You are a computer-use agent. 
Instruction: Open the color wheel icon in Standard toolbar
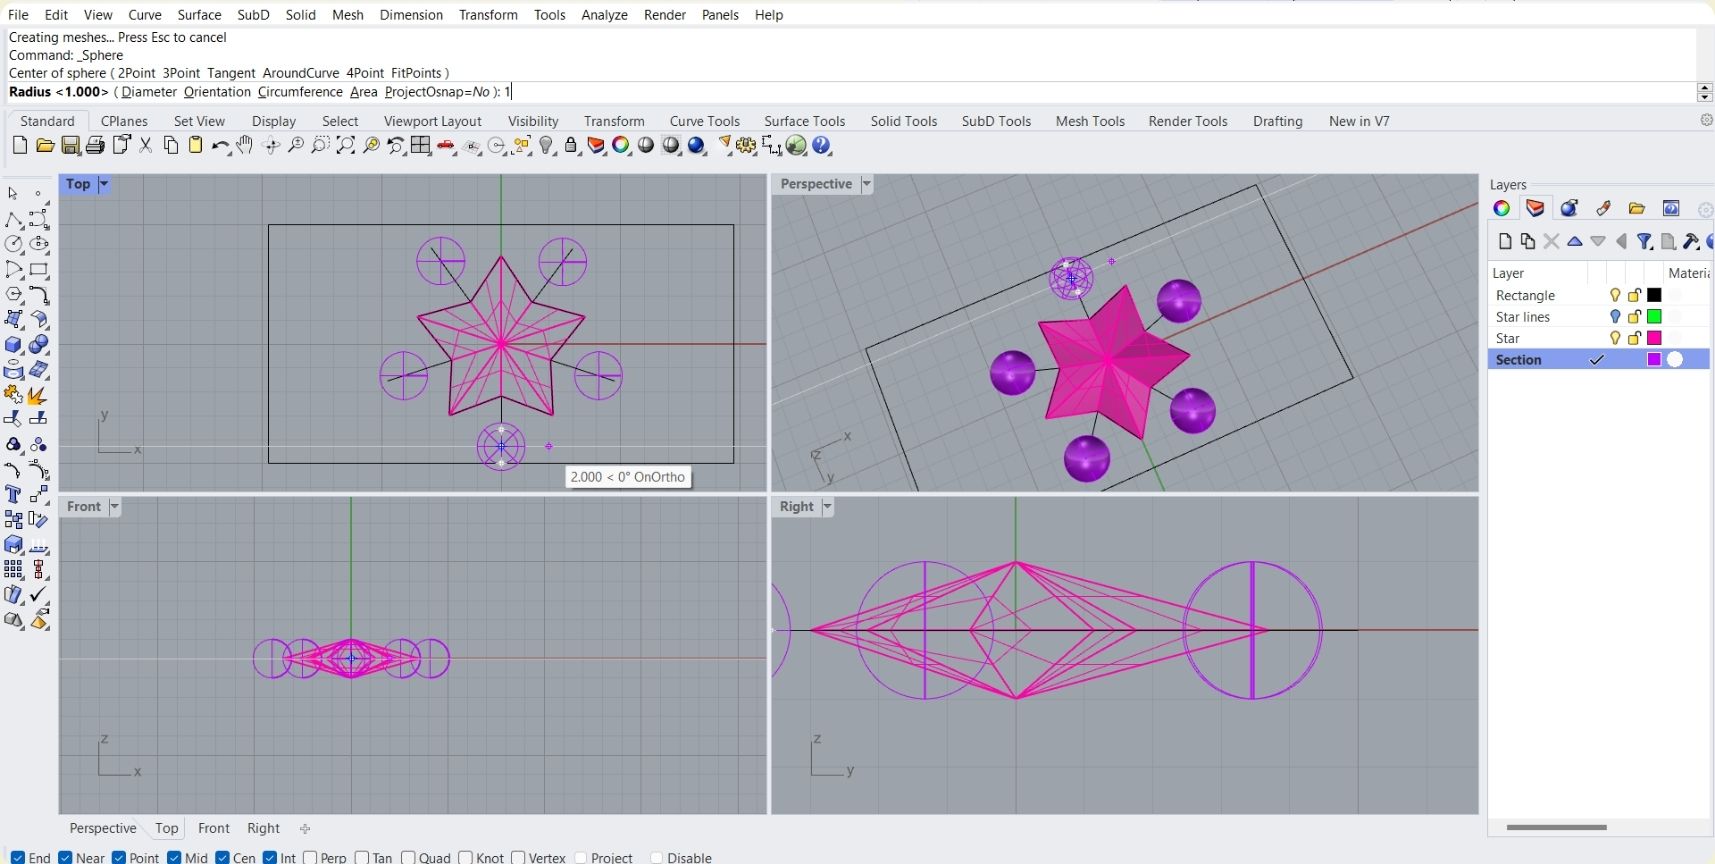pos(621,146)
